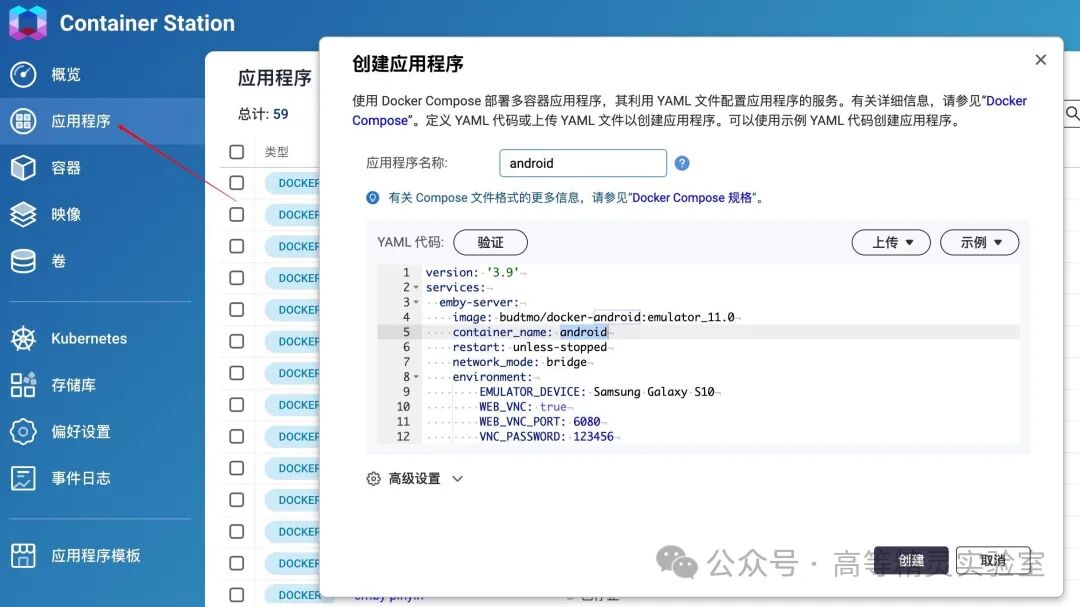Click line number 12 in YAML gutter
The width and height of the screenshot is (1080, 607).
(404, 437)
